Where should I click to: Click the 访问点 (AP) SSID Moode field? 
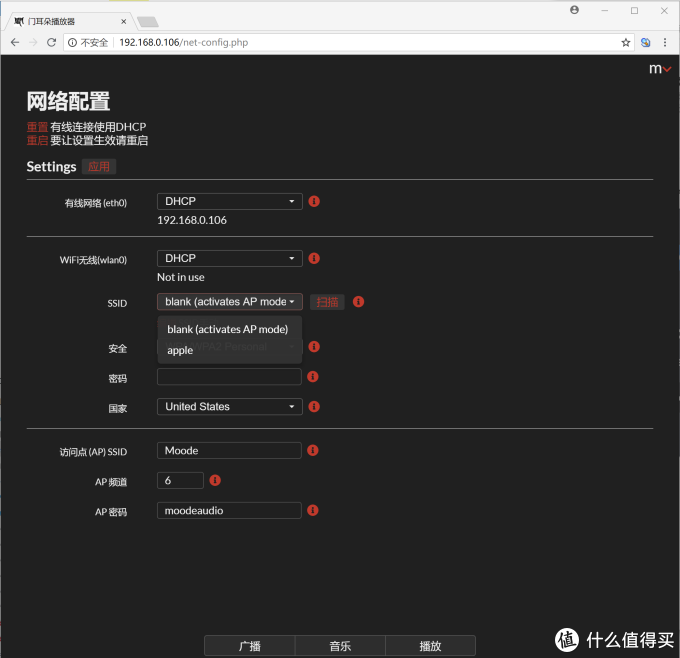229,450
